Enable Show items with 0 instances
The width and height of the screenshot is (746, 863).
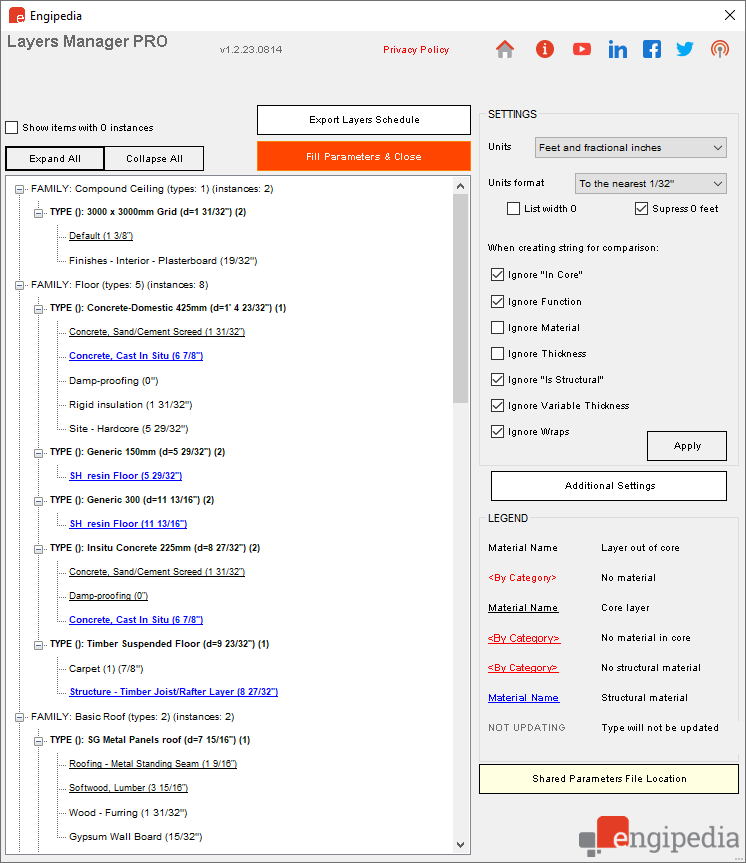coord(12,128)
